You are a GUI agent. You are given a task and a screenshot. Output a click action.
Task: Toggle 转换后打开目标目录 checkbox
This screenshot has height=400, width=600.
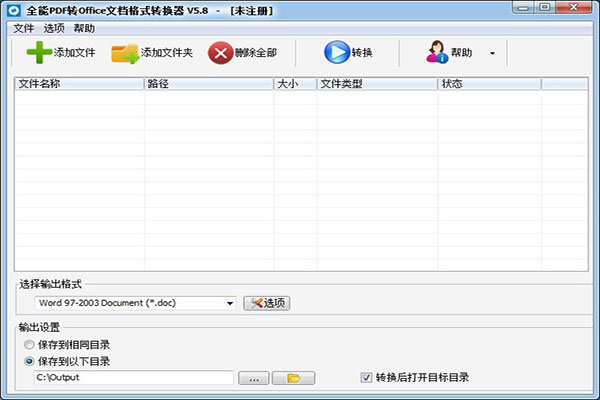pos(366,378)
